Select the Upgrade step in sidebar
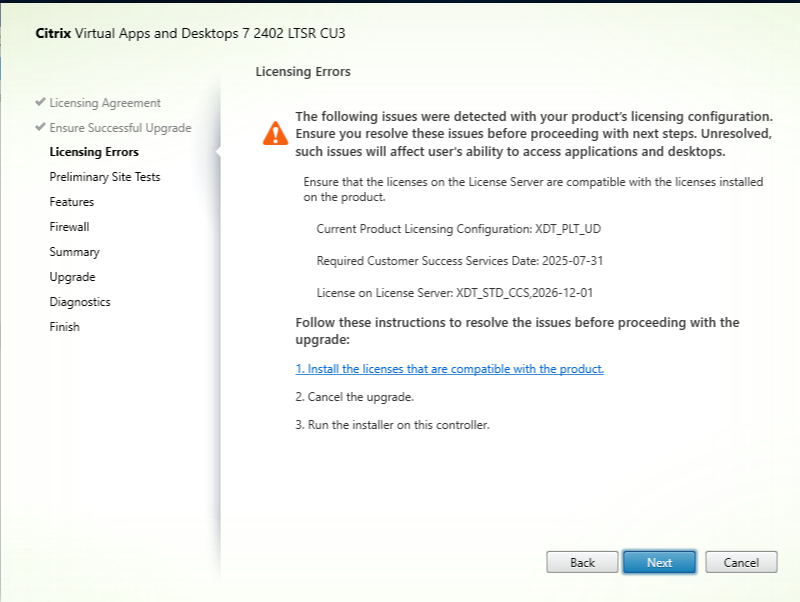Viewport: 800px width, 602px height. 72,277
